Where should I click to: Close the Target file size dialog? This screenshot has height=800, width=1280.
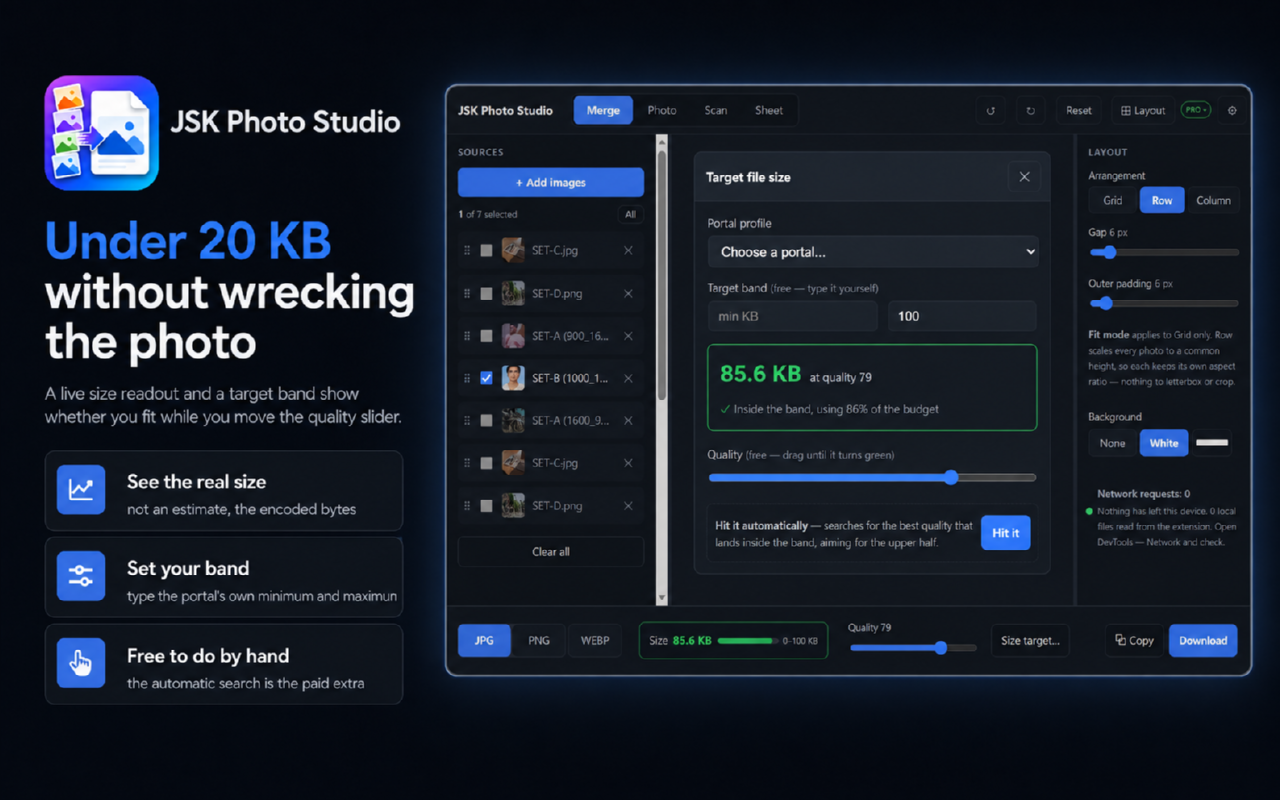click(x=1024, y=177)
